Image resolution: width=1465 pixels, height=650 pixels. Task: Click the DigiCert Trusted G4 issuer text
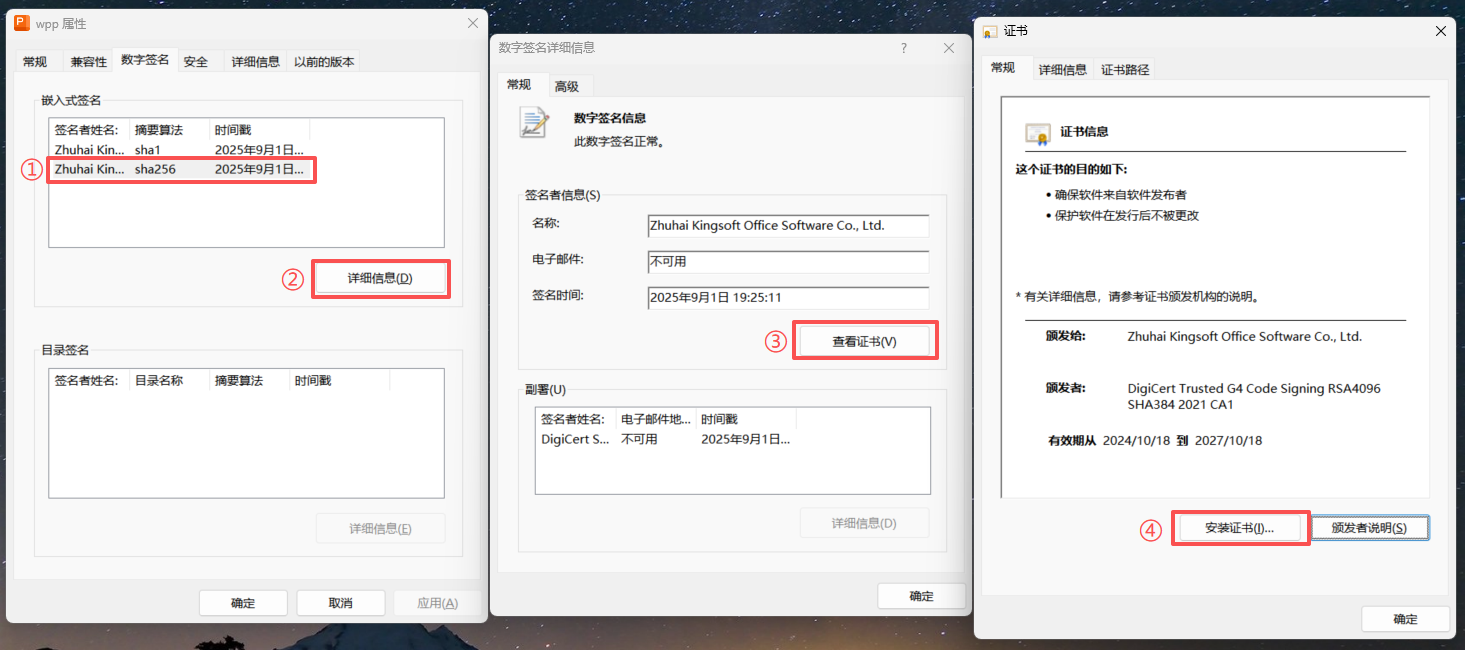click(x=1254, y=397)
